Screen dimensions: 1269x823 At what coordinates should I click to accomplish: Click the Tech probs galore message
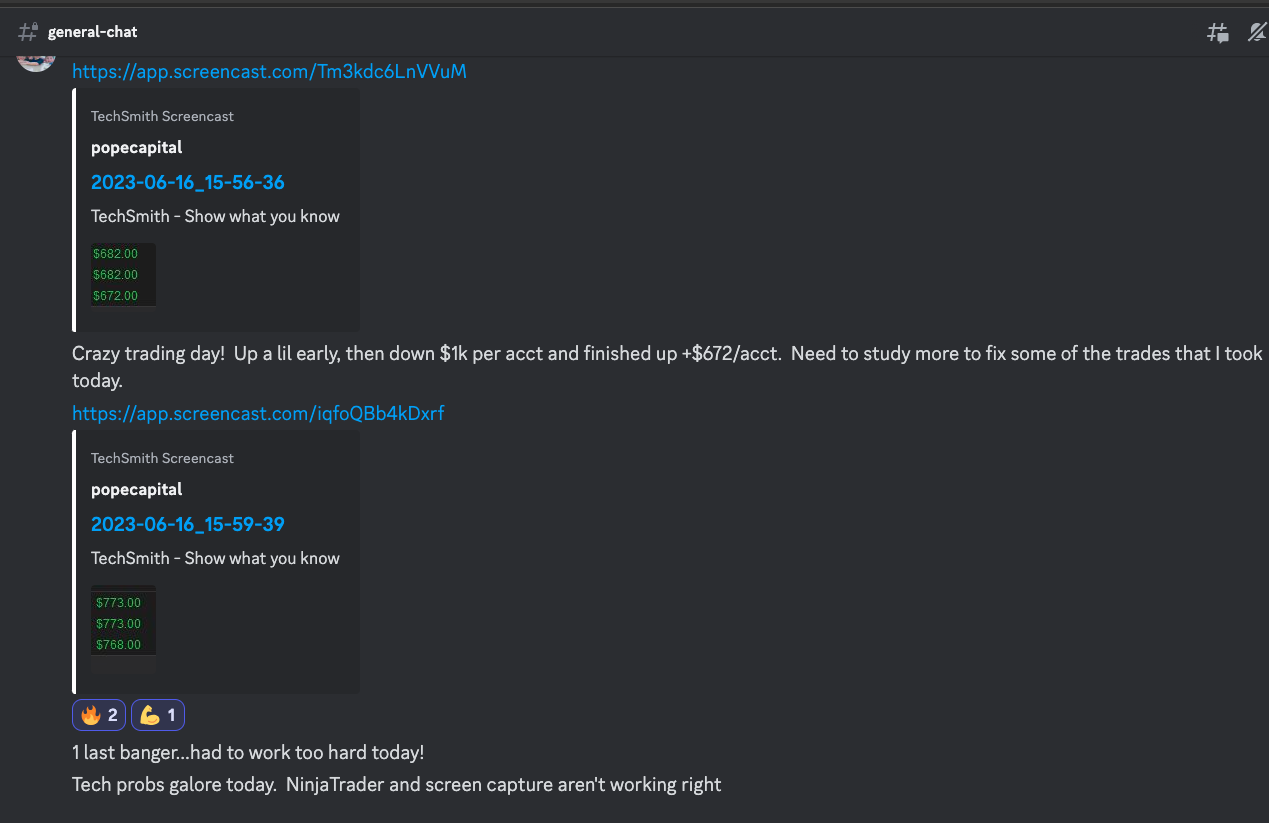[x=395, y=784]
